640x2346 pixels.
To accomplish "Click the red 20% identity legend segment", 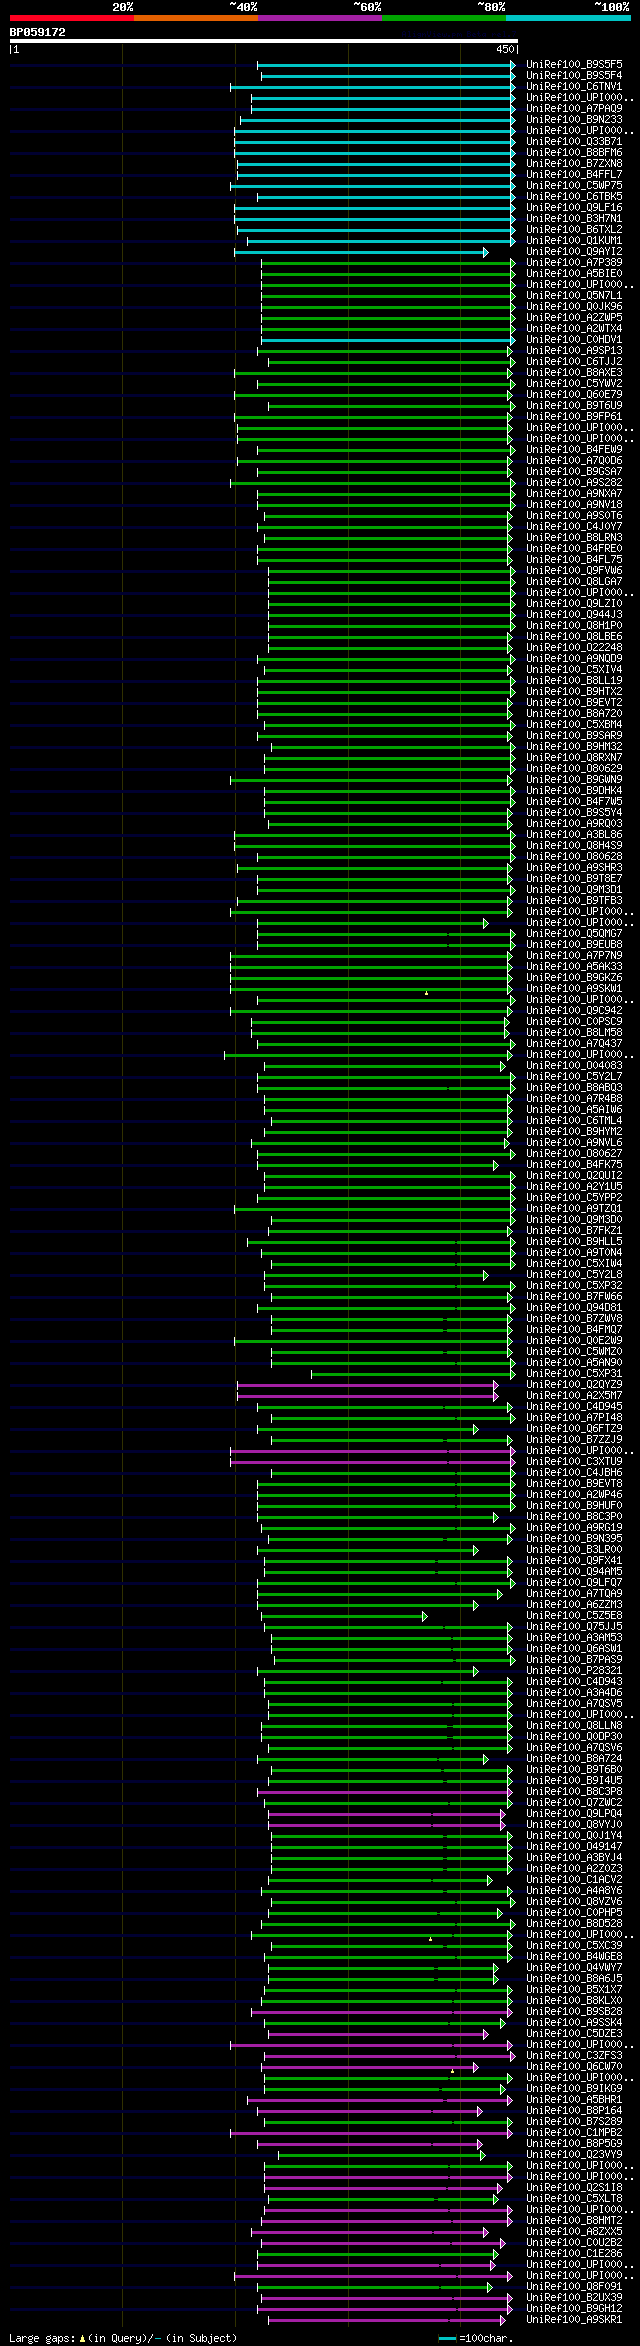I will (72, 17).
